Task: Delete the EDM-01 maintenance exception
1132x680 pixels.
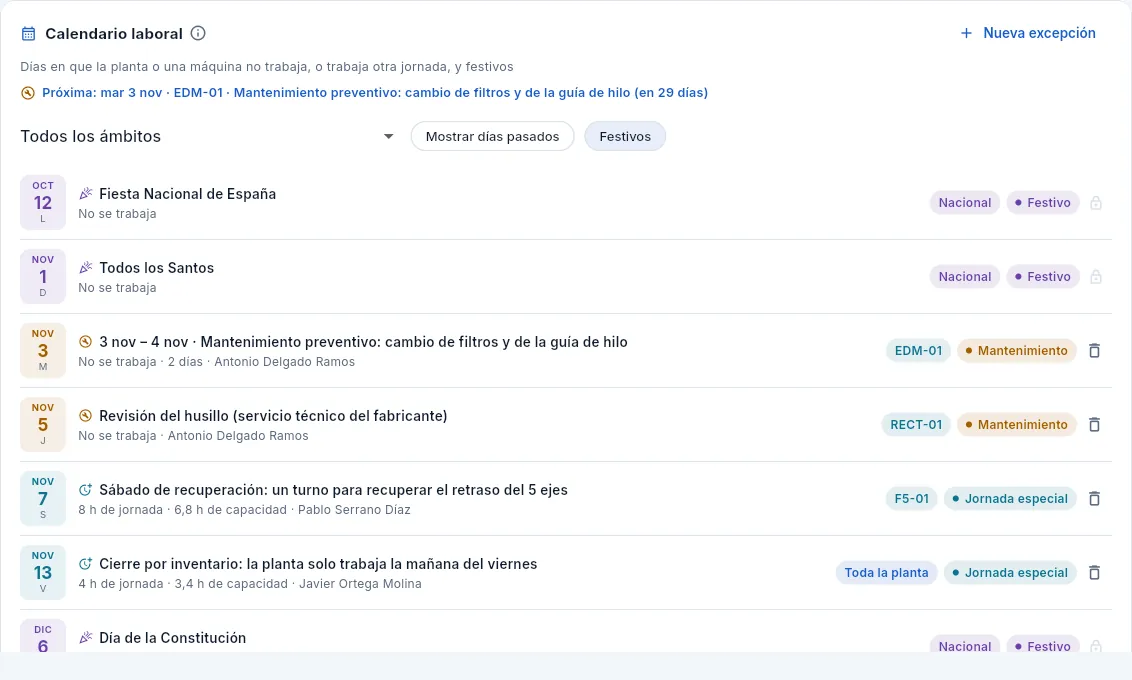Action: (x=1094, y=351)
